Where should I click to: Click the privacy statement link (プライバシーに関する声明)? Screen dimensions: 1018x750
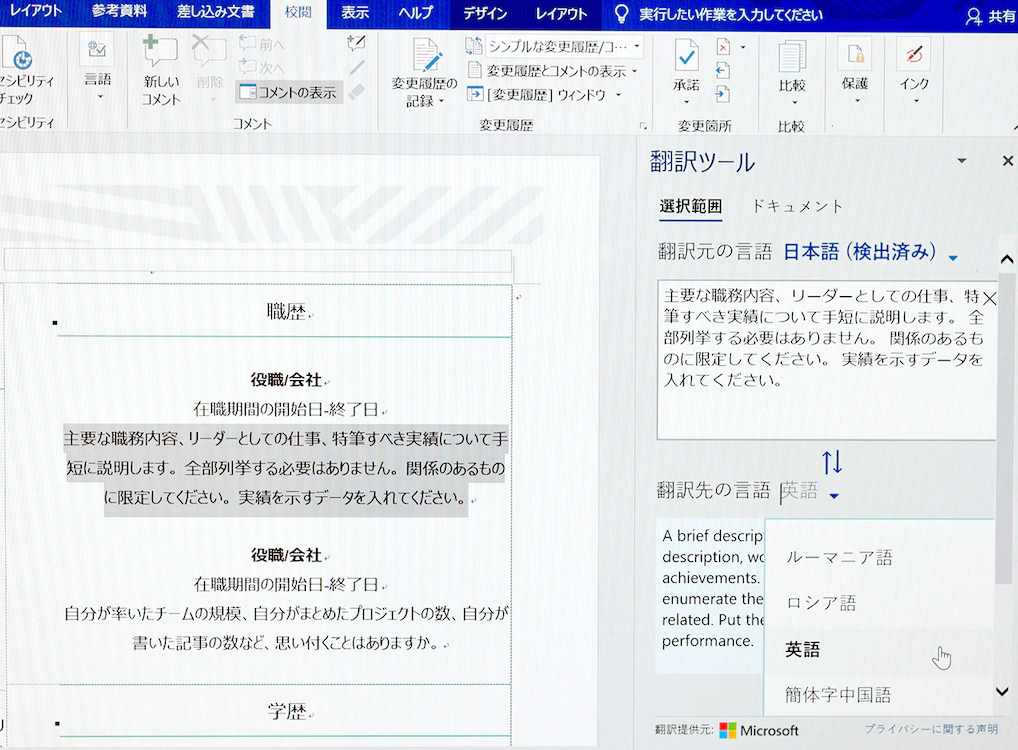tap(930, 730)
